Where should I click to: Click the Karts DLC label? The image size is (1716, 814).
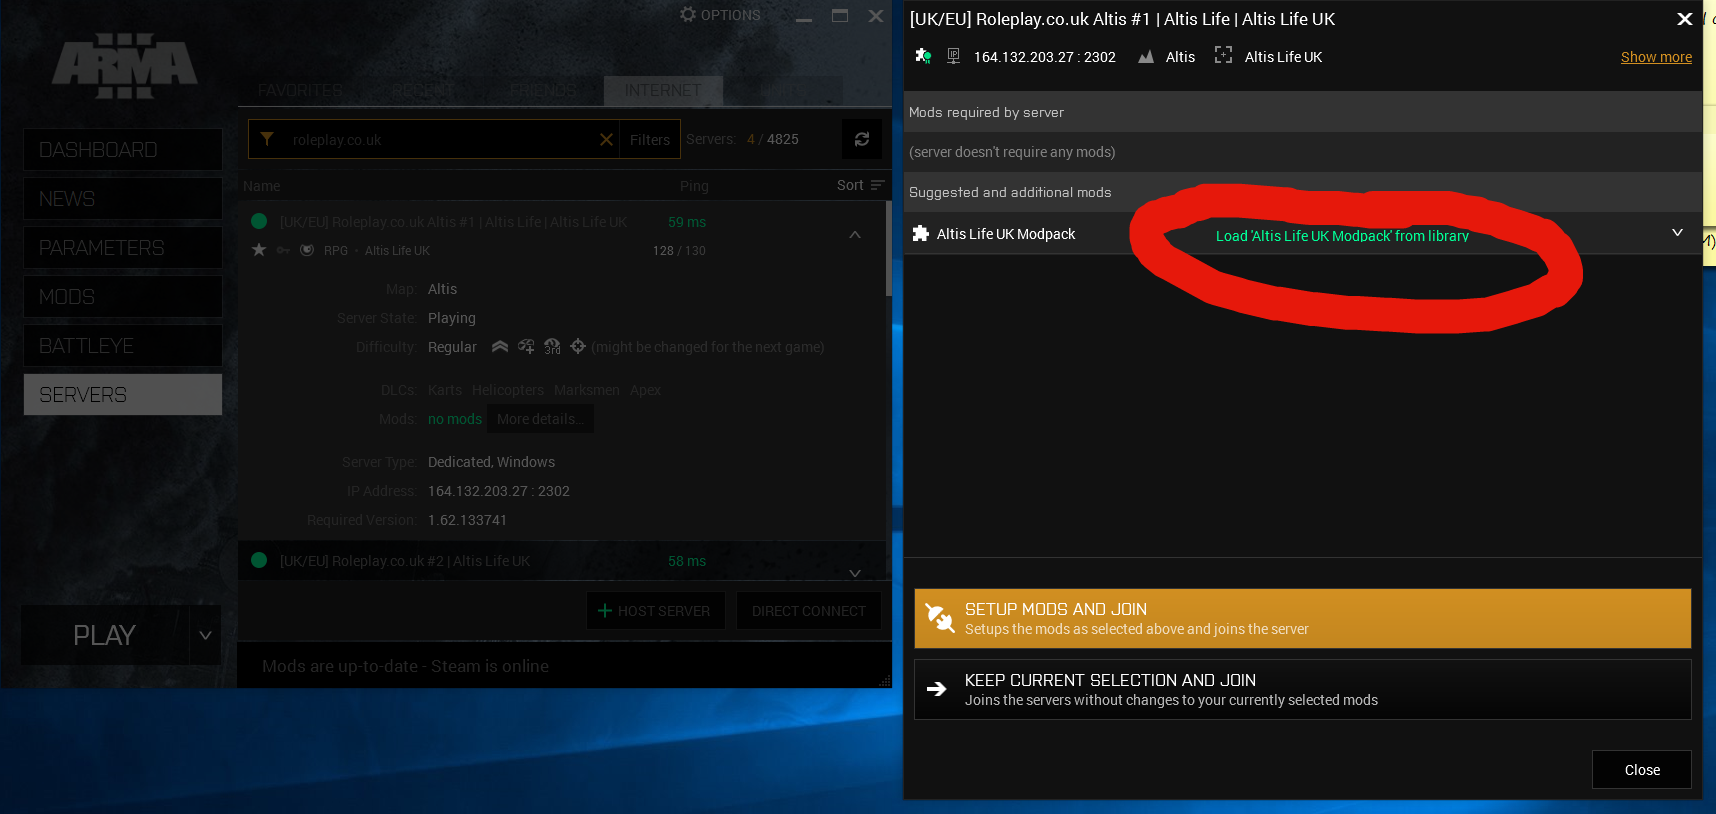[x=445, y=390]
